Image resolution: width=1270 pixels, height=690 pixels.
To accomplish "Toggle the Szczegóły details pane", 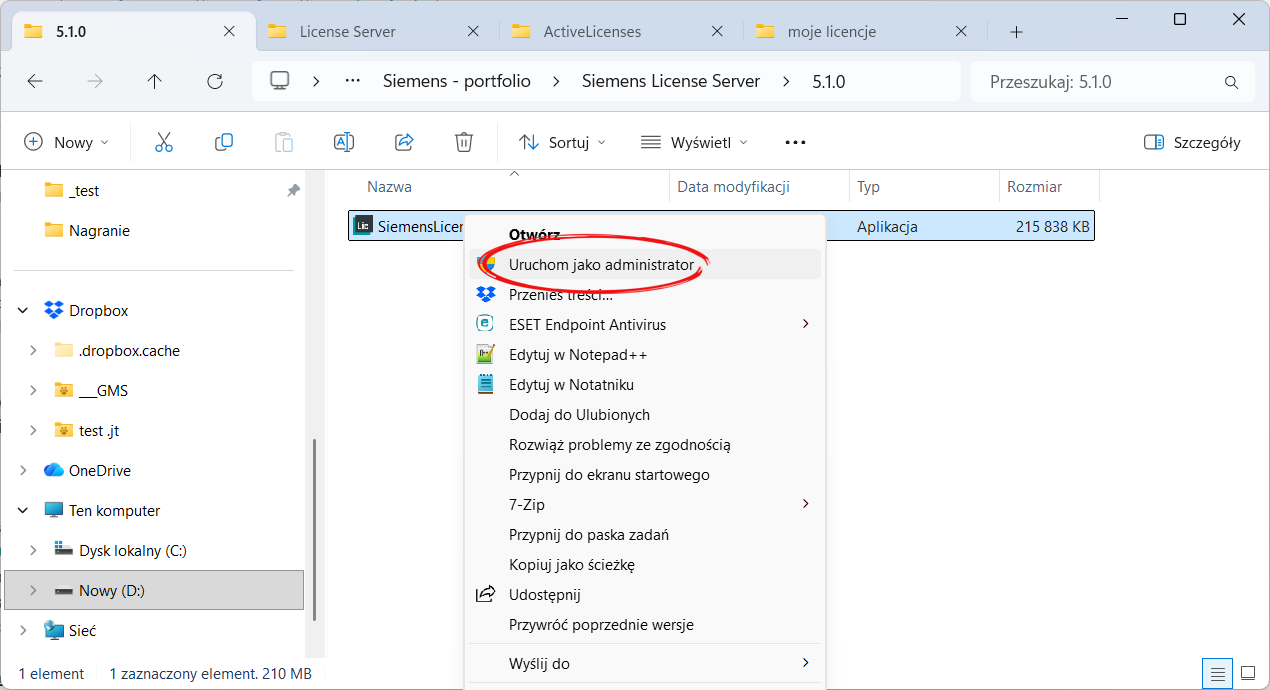I will 1192,142.
